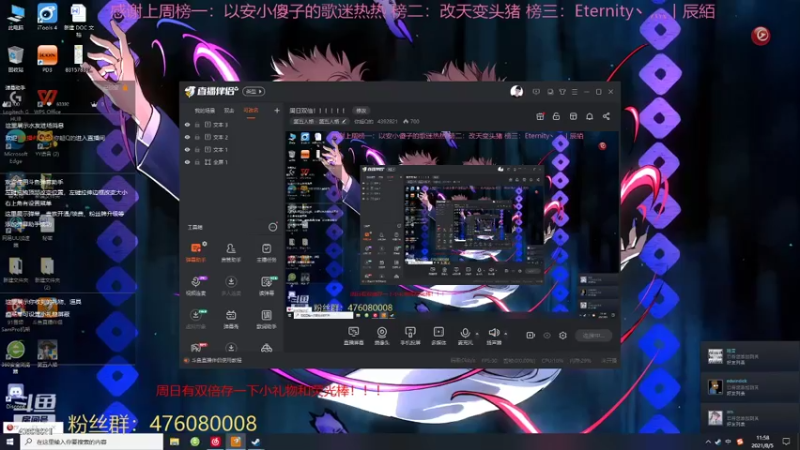Lock the 文本 1 layer
The image size is (800, 450).
tap(197, 149)
